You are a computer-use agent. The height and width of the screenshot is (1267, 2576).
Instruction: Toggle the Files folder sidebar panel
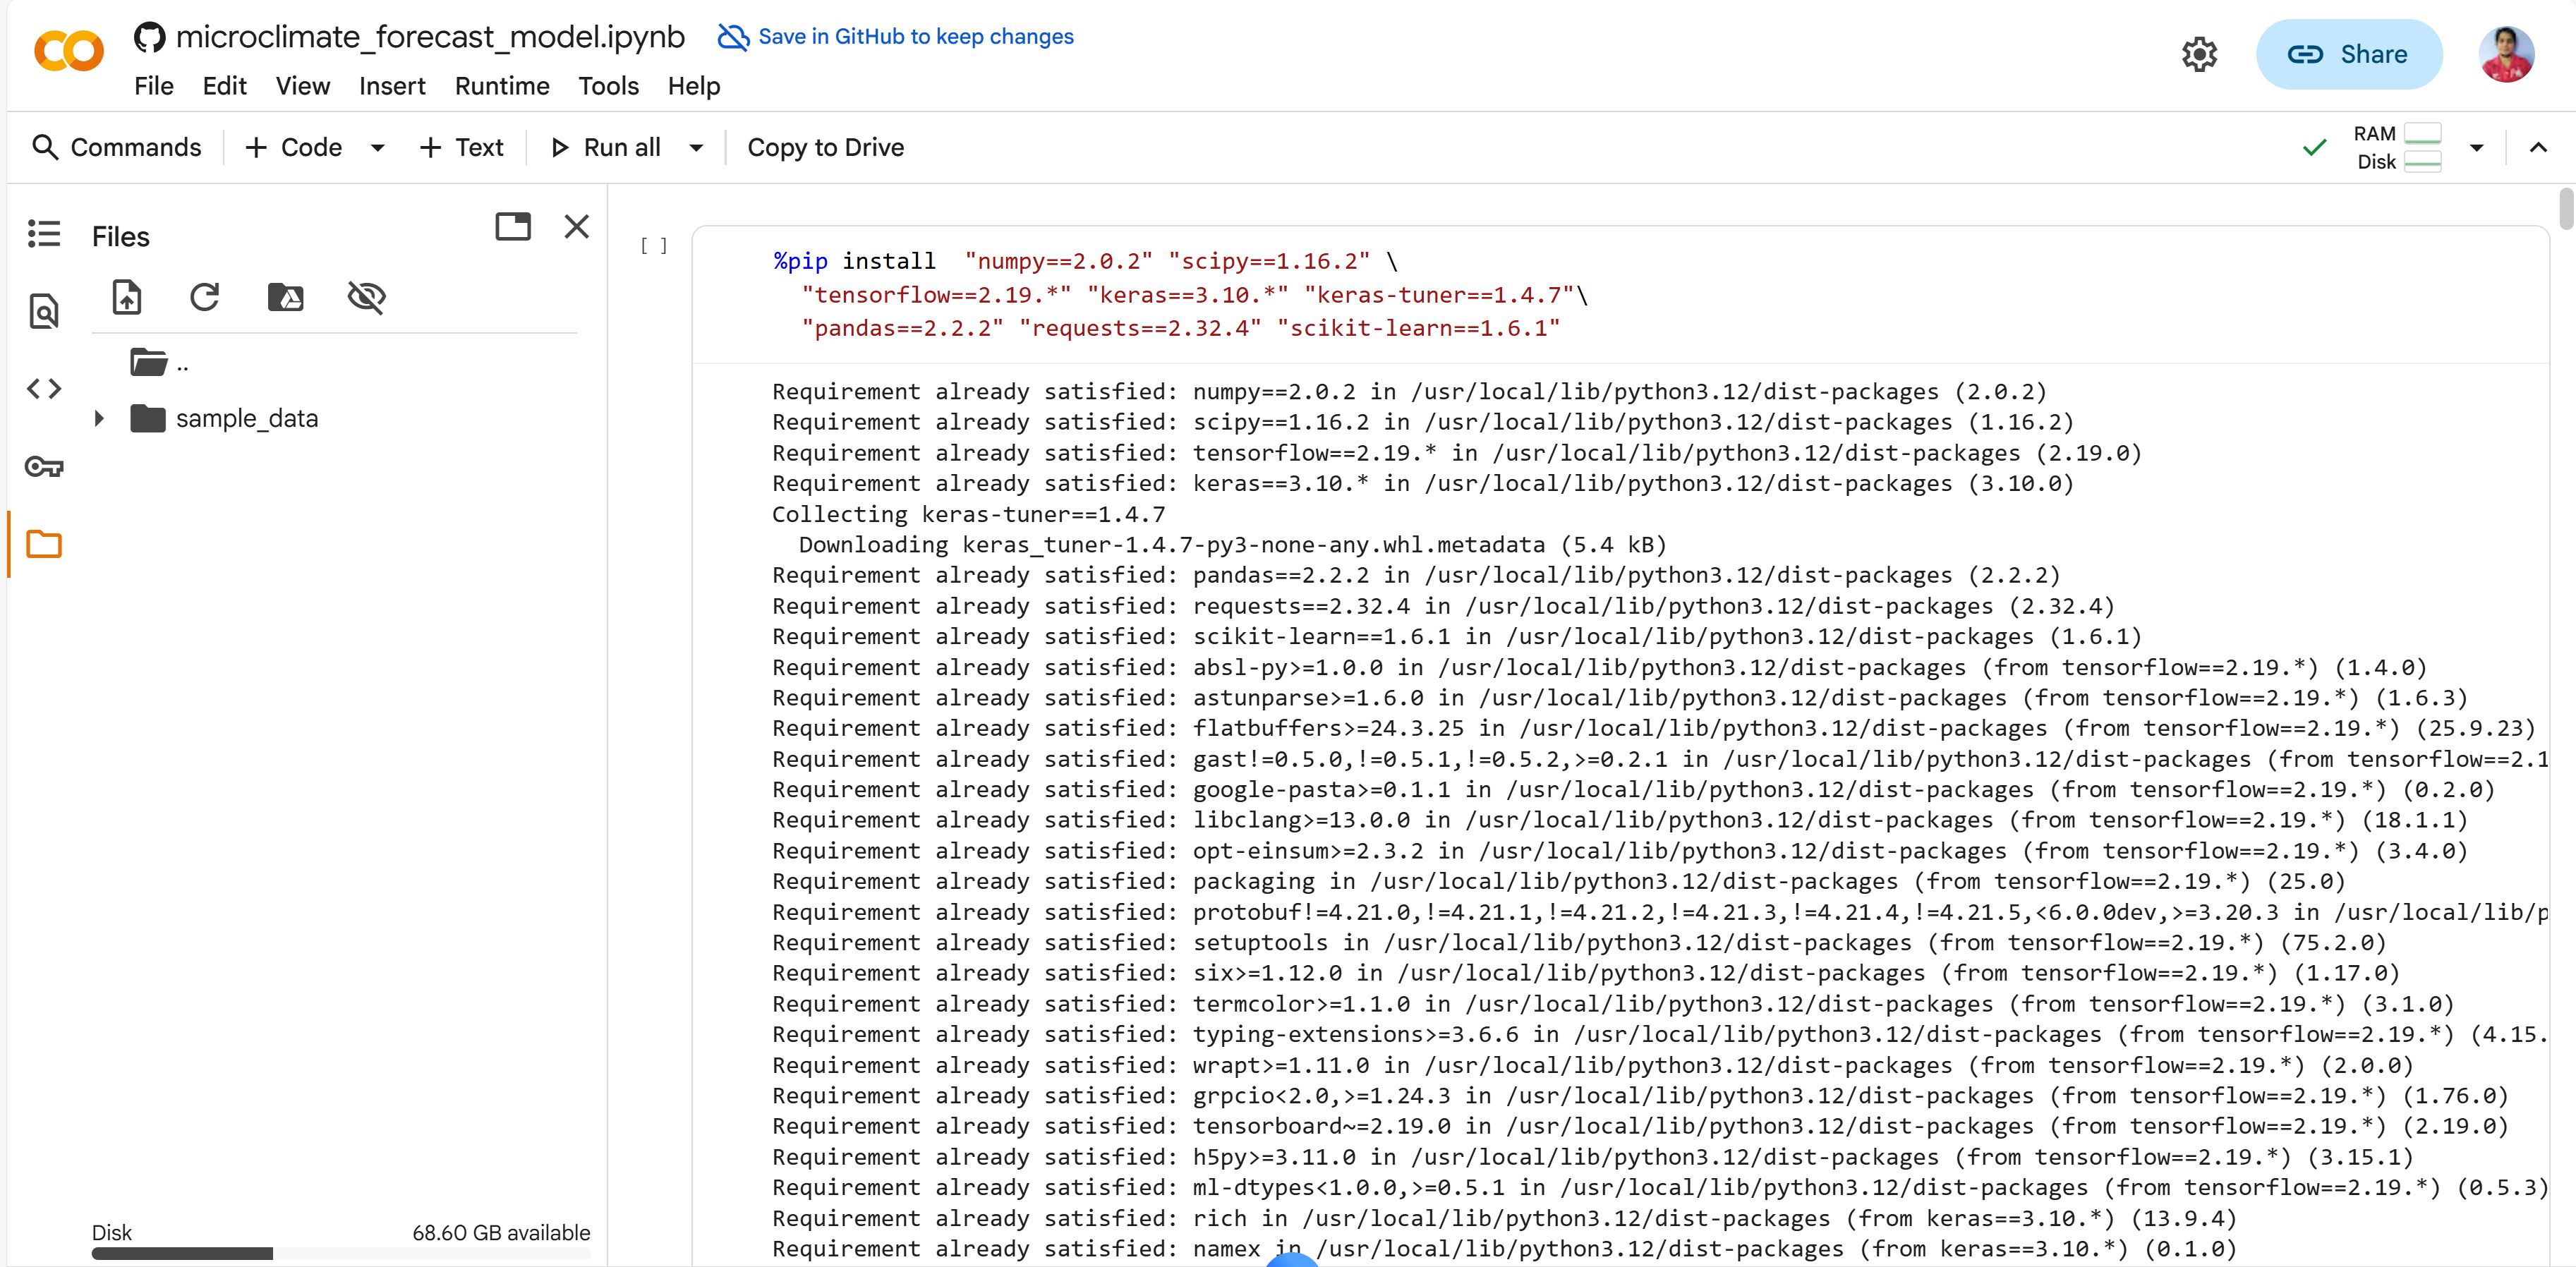(x=44, y=544)
